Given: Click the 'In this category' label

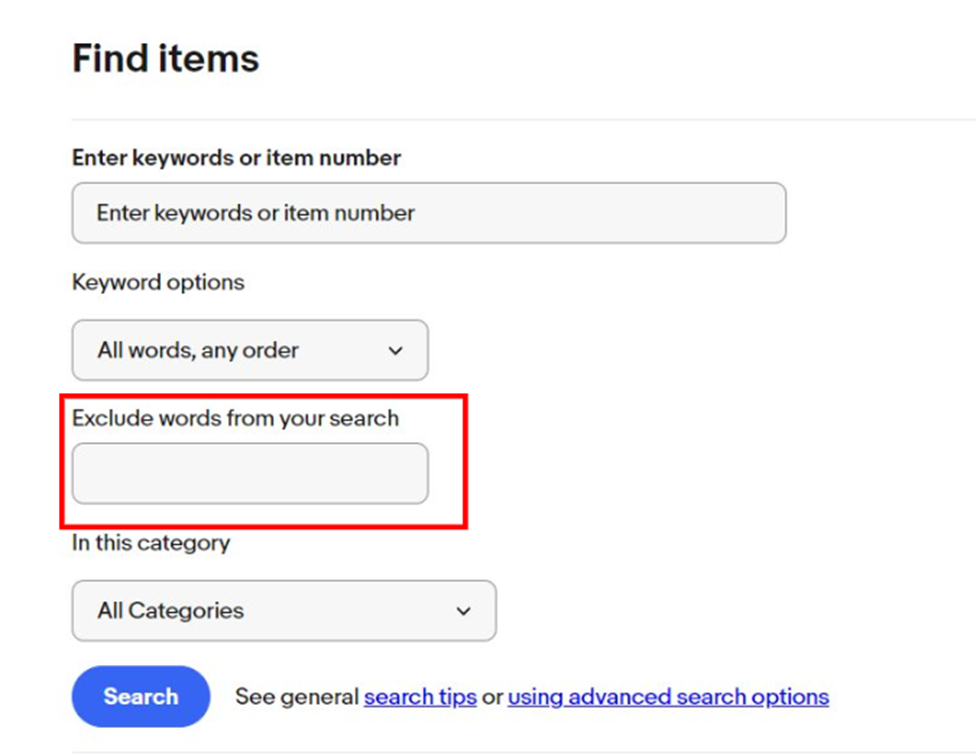Looking at the screenshot, I should (151, 543).
